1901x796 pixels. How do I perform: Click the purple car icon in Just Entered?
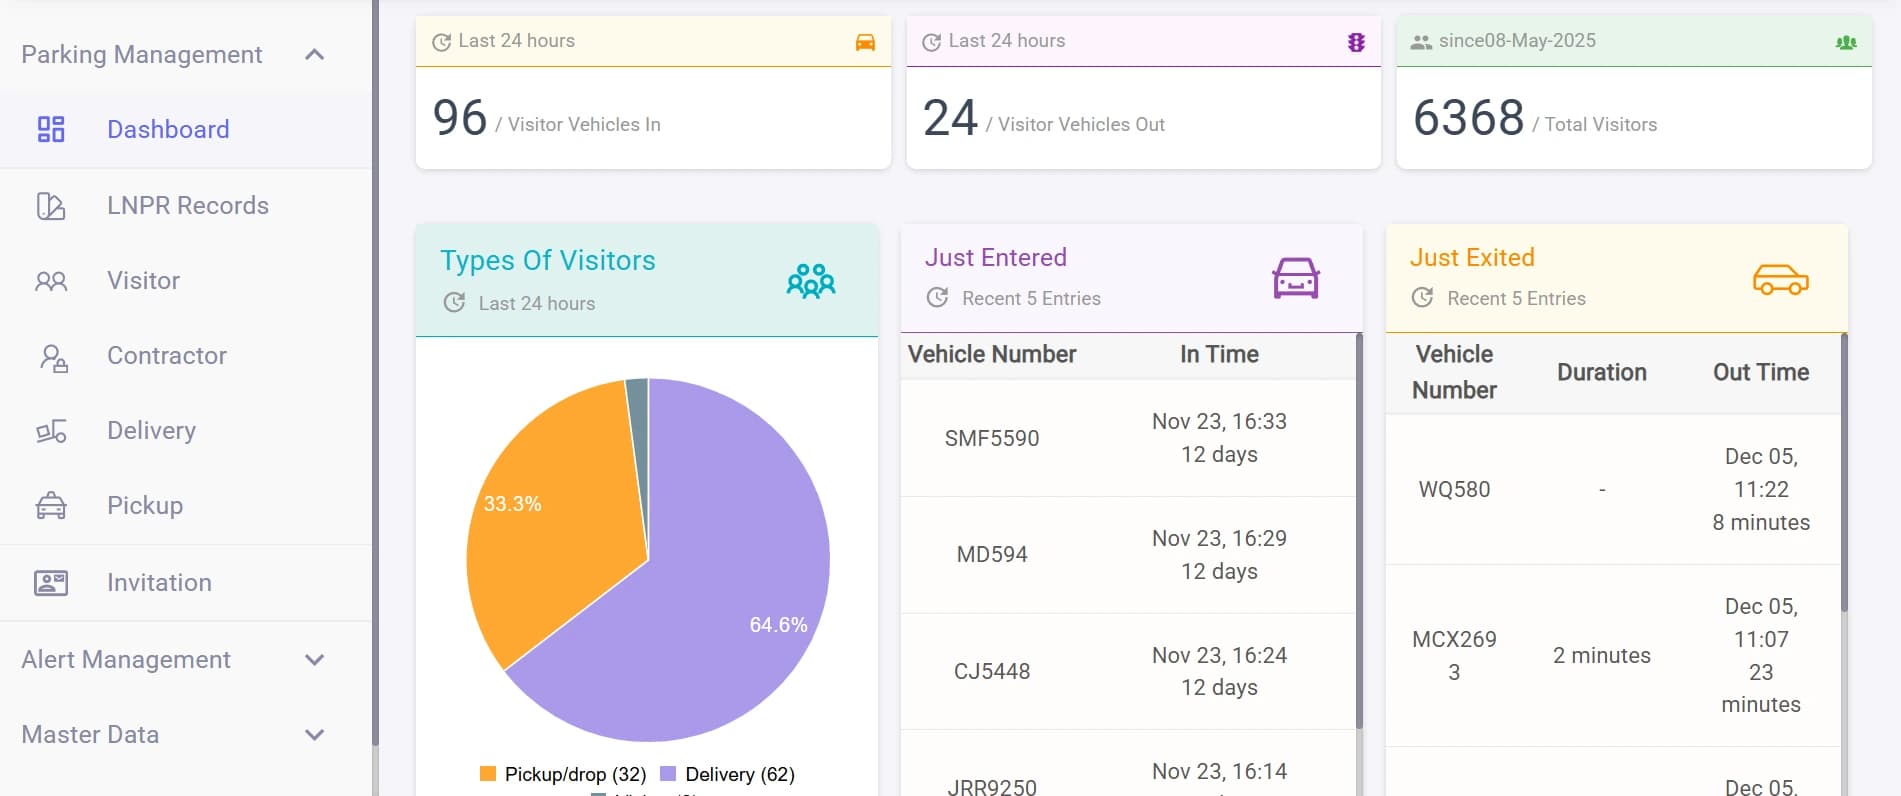[1295, 278]
